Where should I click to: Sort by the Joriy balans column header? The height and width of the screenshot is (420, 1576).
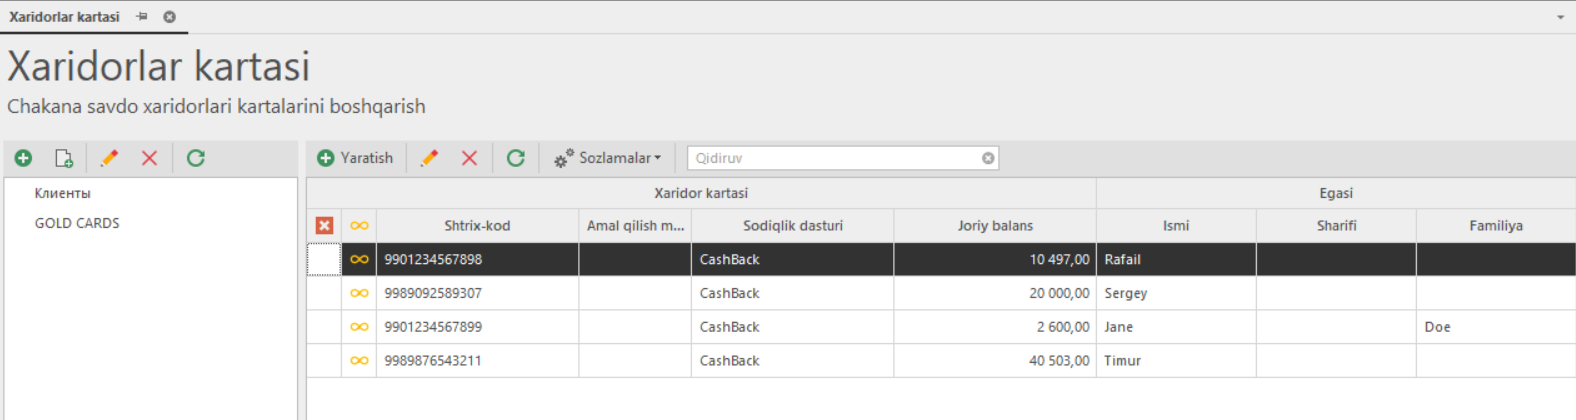(995, 226)
